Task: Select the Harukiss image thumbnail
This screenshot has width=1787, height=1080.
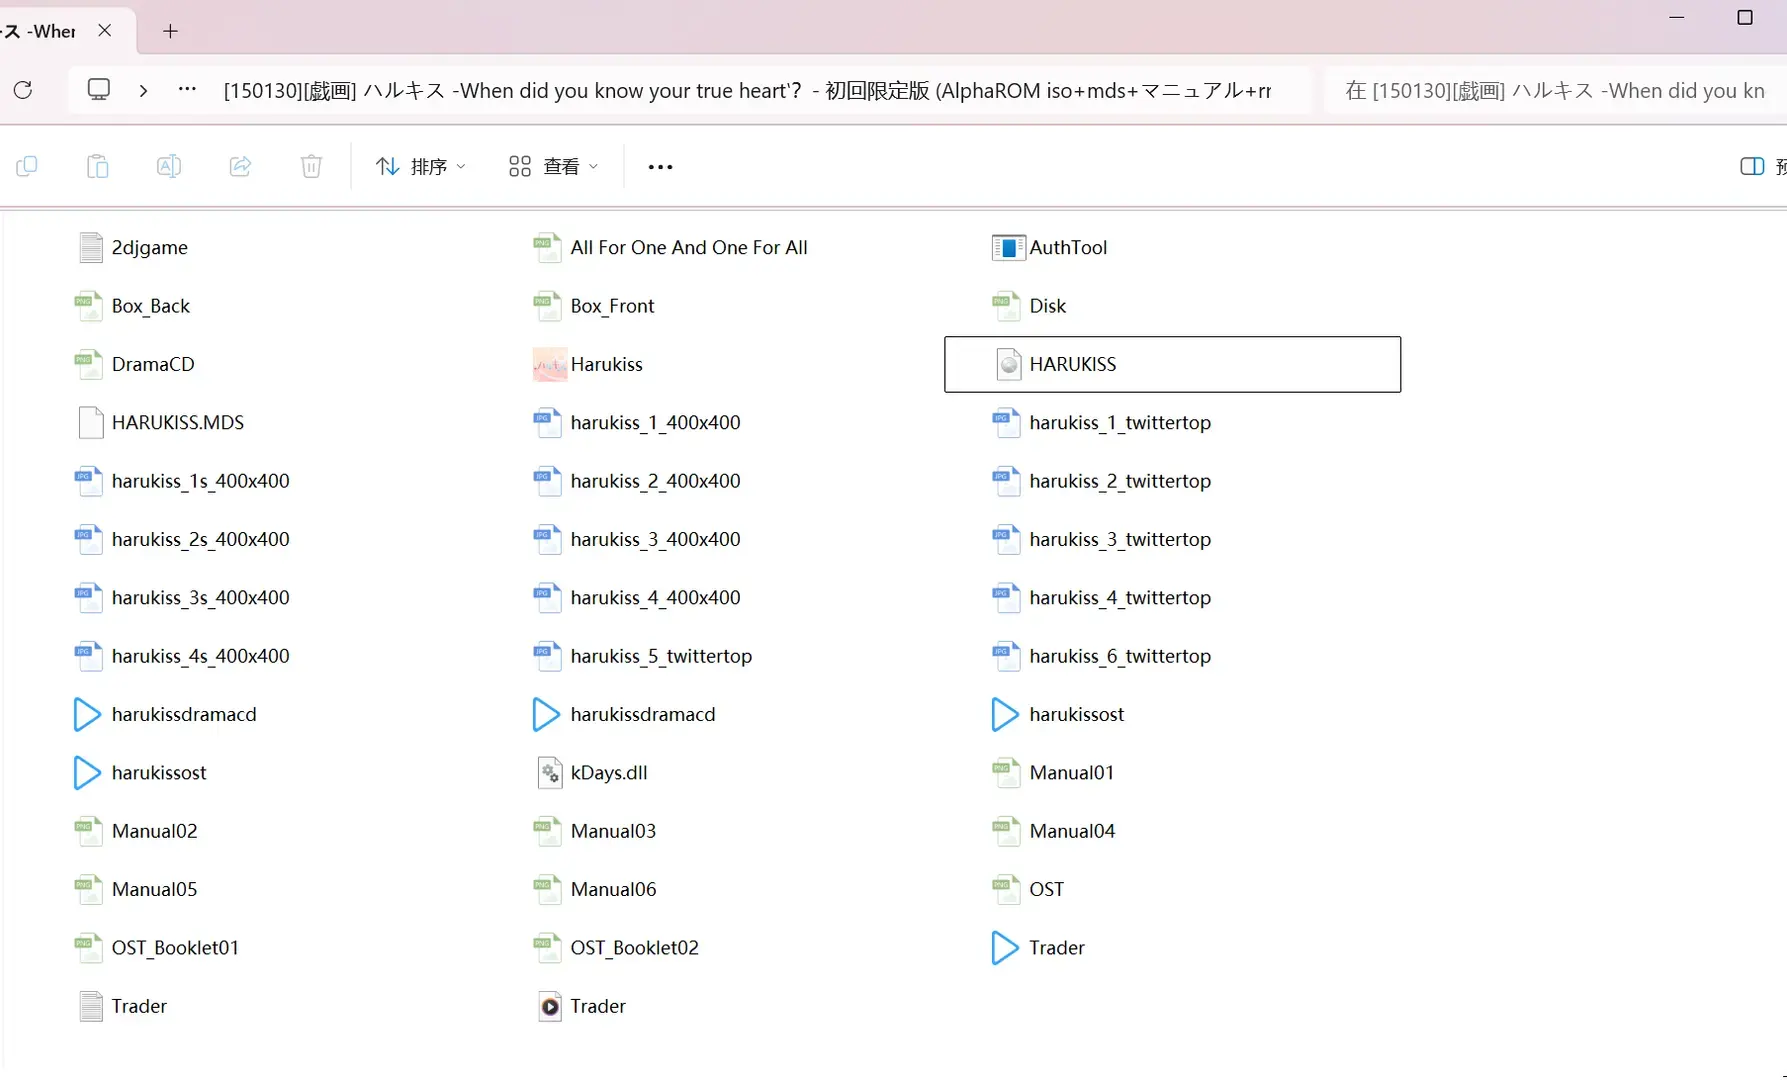Action: click(588, 364)
